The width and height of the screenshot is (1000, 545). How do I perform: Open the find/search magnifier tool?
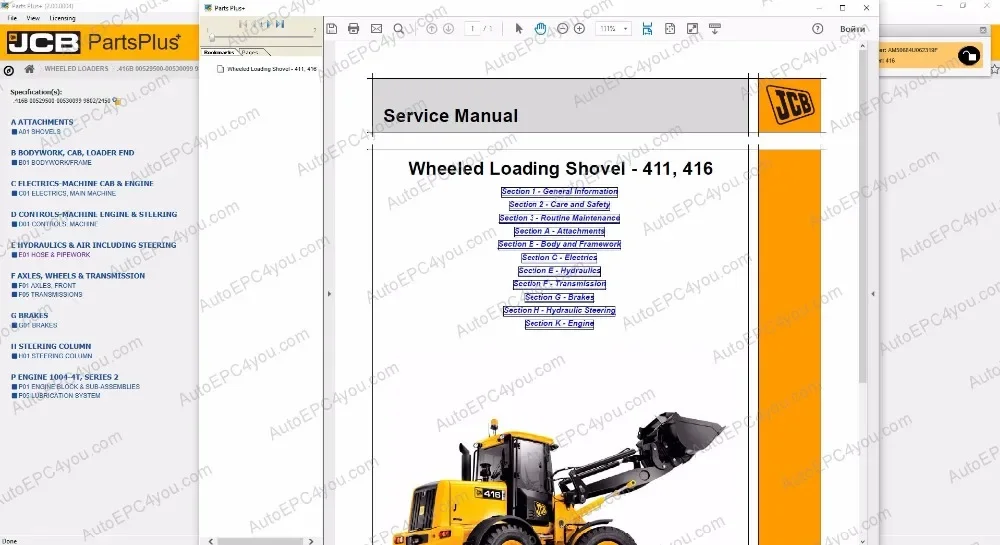tap(399, 29)
